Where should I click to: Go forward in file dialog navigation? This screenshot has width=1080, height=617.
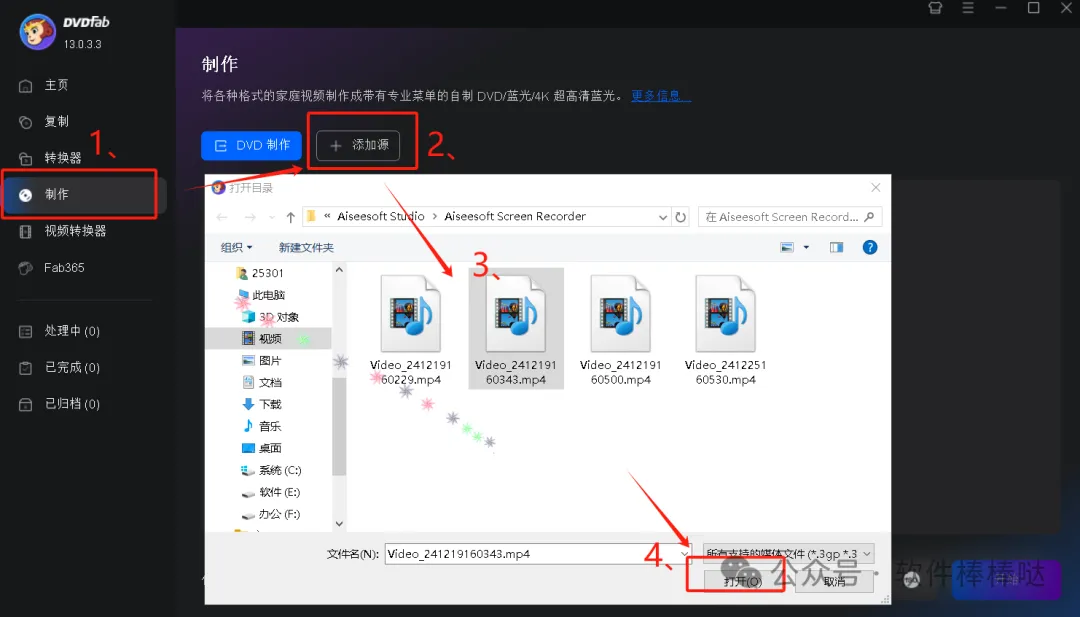(250, 217)
